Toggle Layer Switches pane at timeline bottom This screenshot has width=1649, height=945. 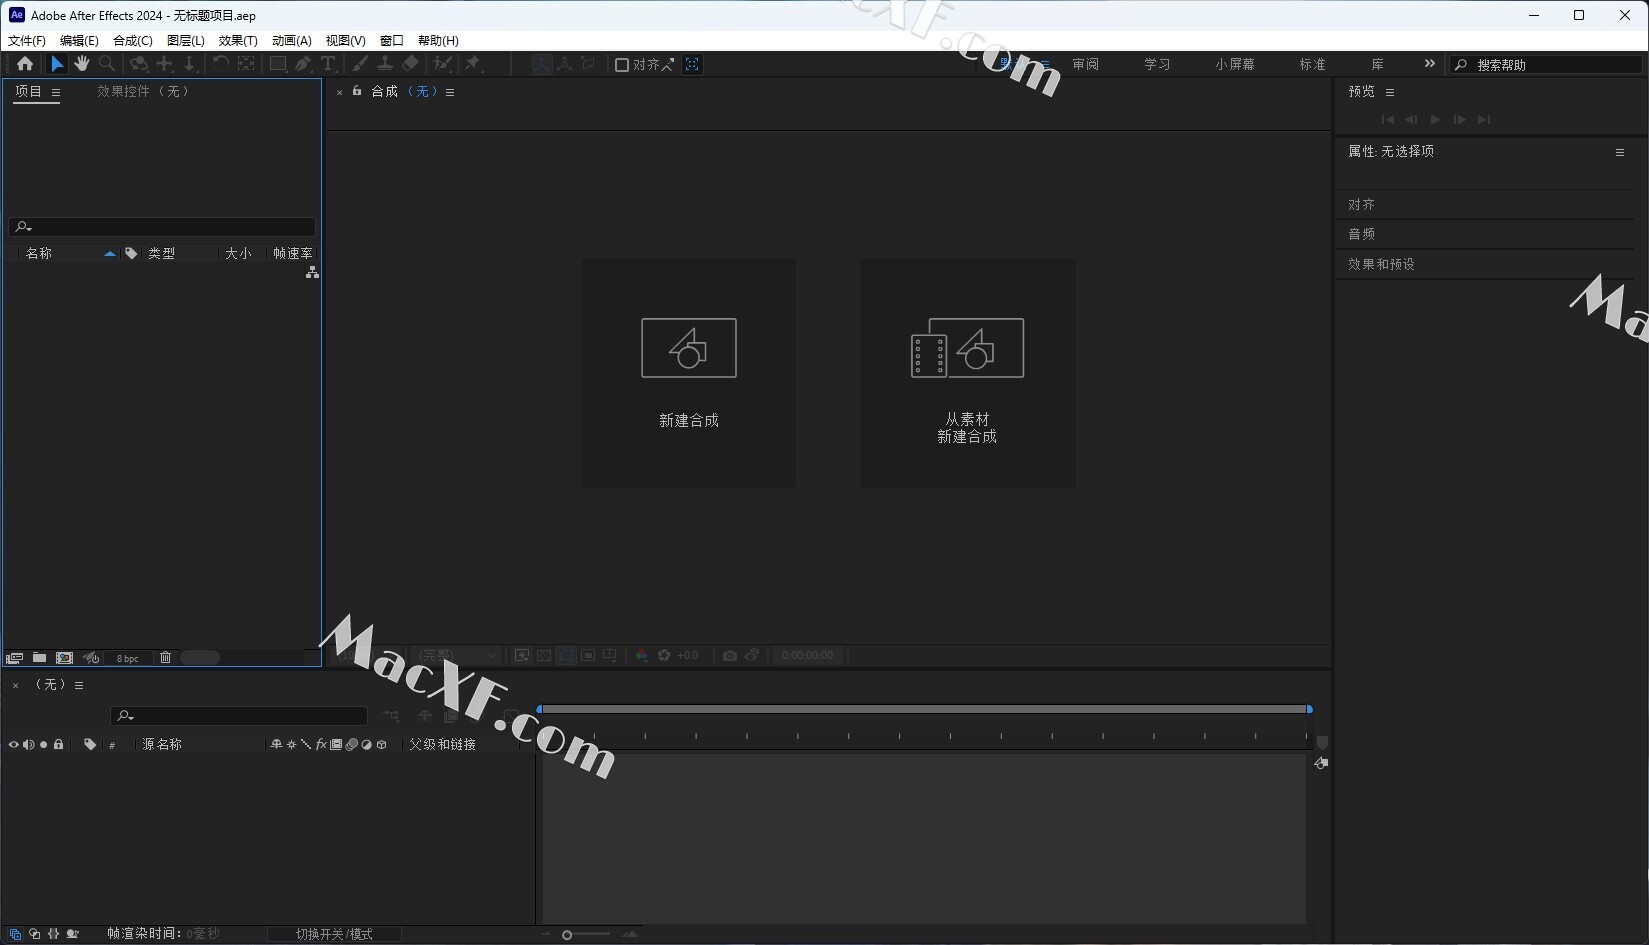point(15,934)
